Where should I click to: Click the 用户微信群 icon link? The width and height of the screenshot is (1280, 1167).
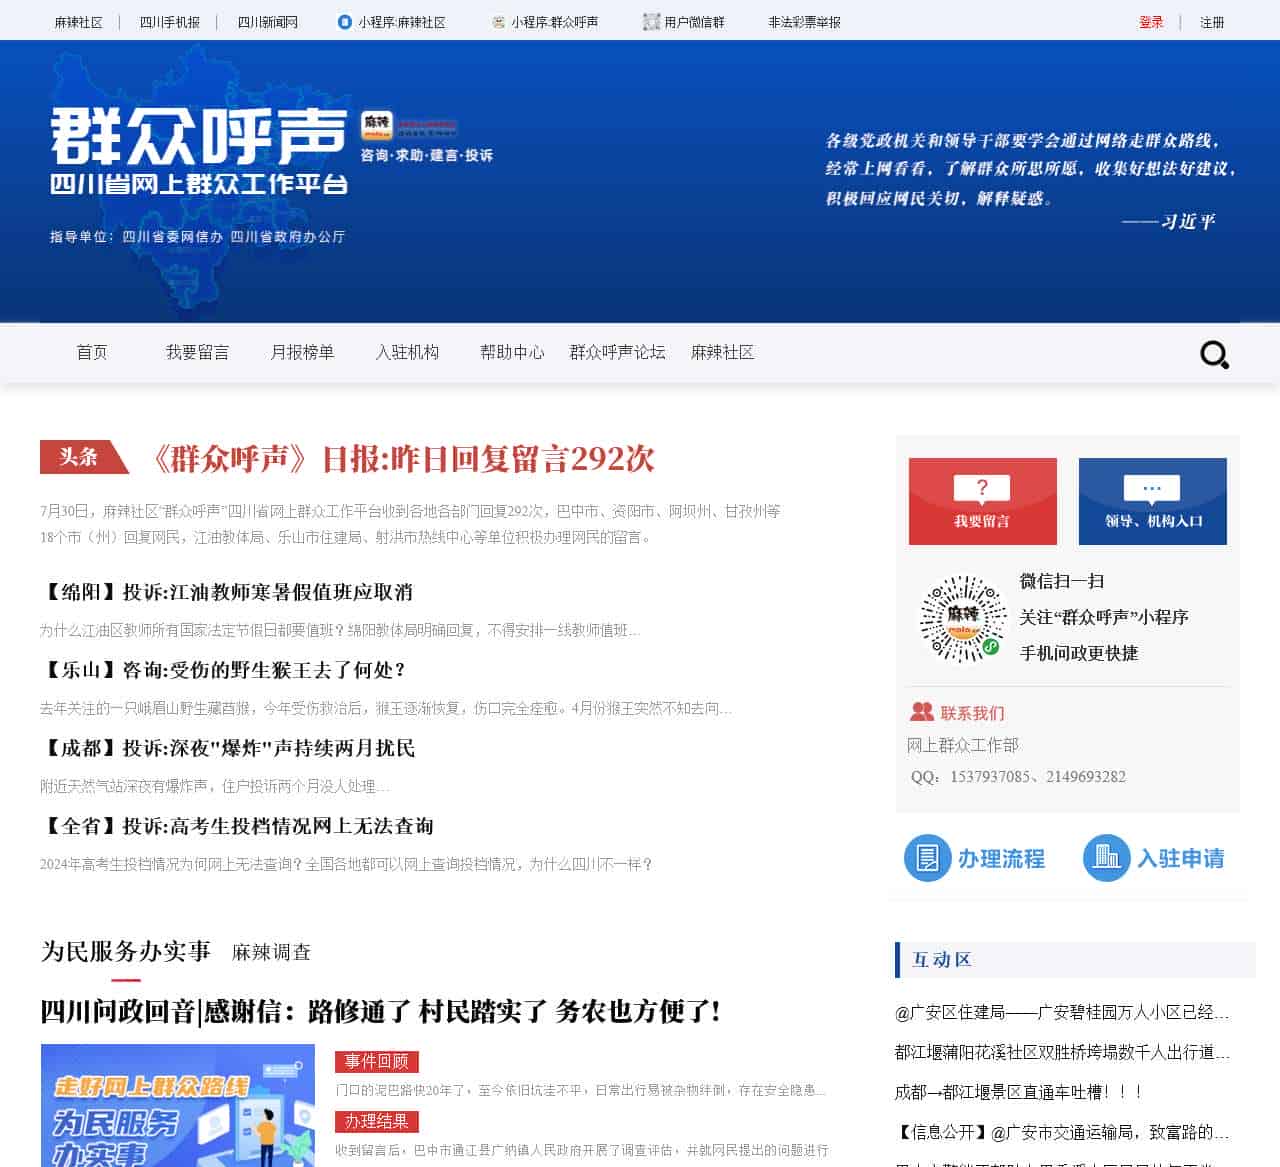(x=684, y=22)
